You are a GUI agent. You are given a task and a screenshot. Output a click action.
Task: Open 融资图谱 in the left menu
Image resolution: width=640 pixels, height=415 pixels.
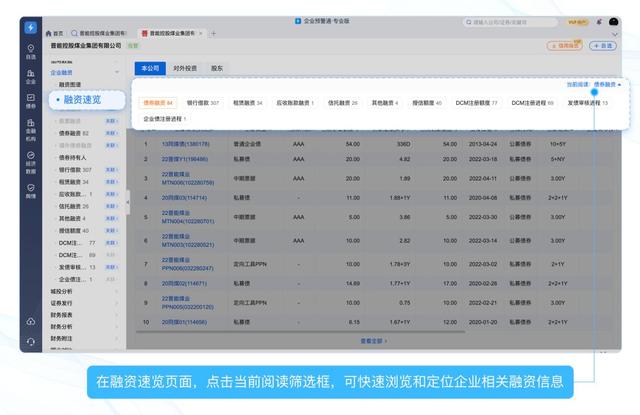[70, 84]
